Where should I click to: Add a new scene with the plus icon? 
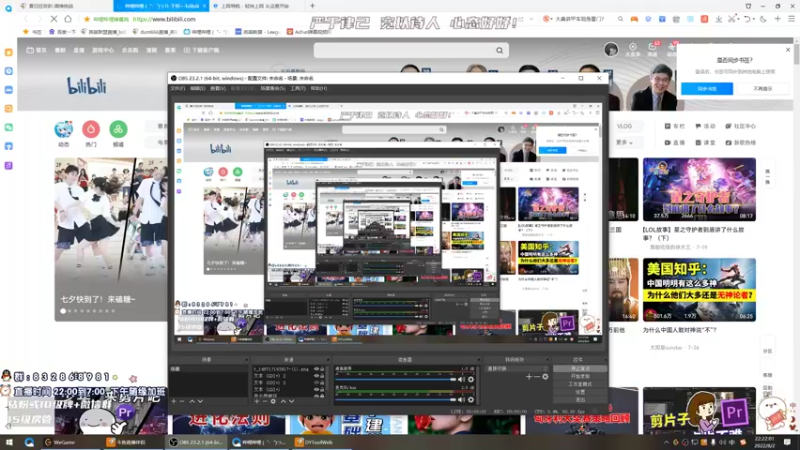[x=173, y=402]
